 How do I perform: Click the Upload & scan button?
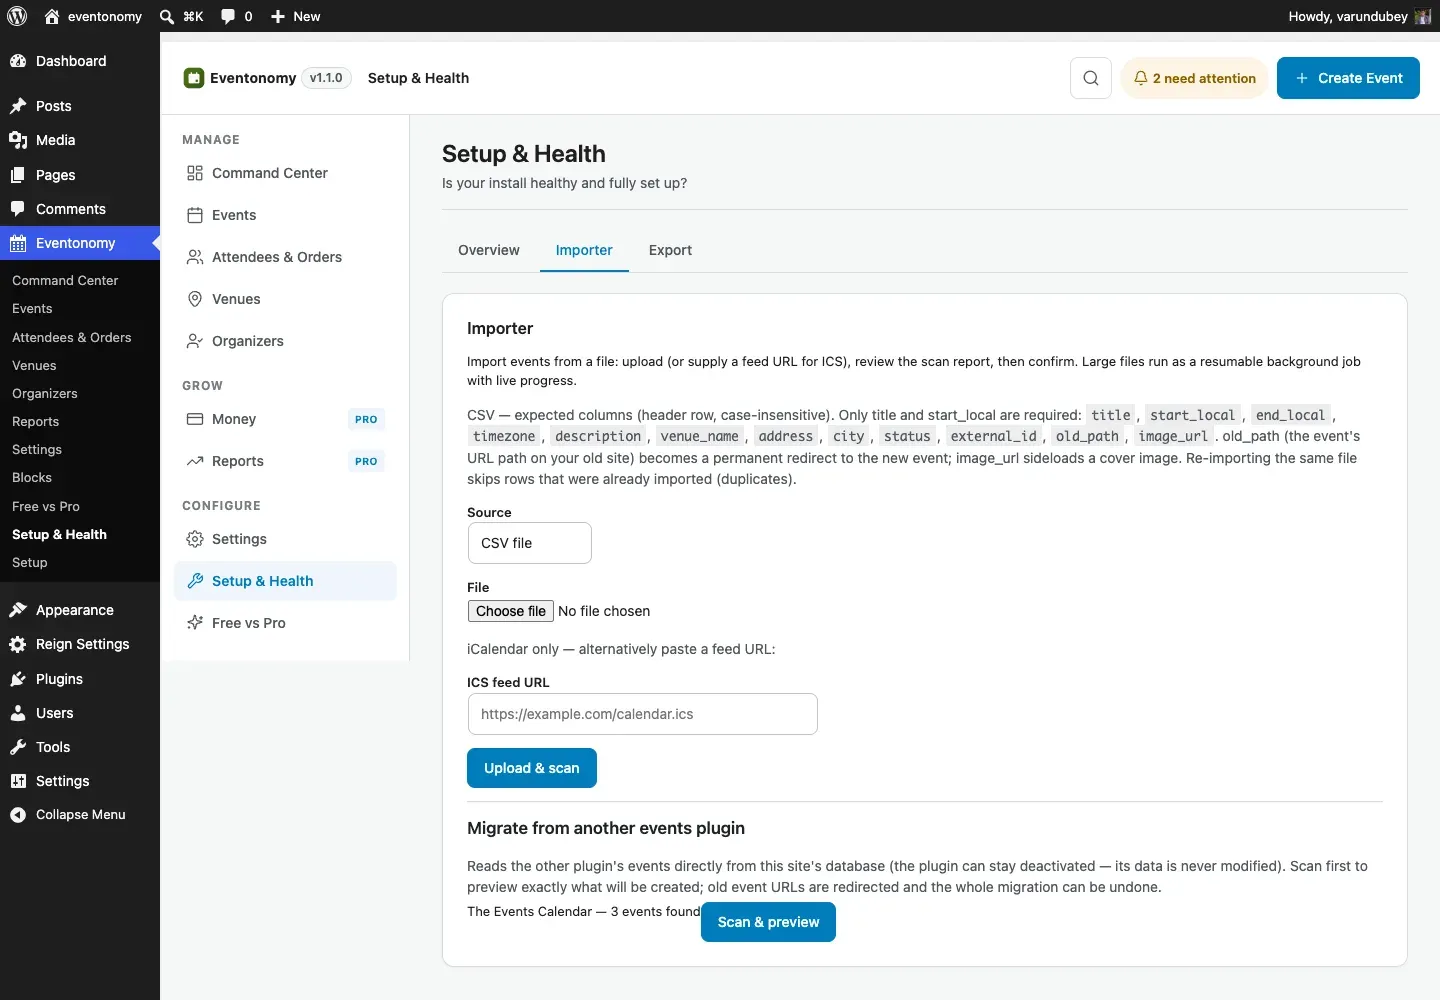click(532, 768)
